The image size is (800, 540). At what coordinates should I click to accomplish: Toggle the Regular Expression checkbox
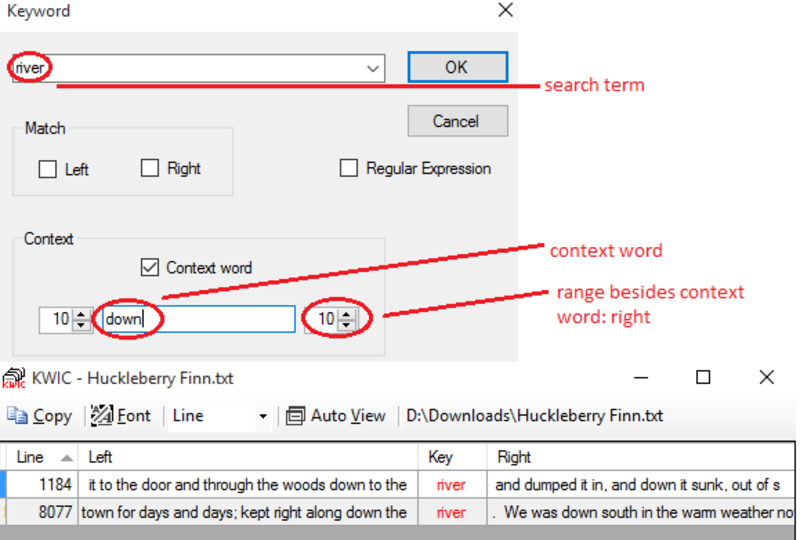pos(348,168)
